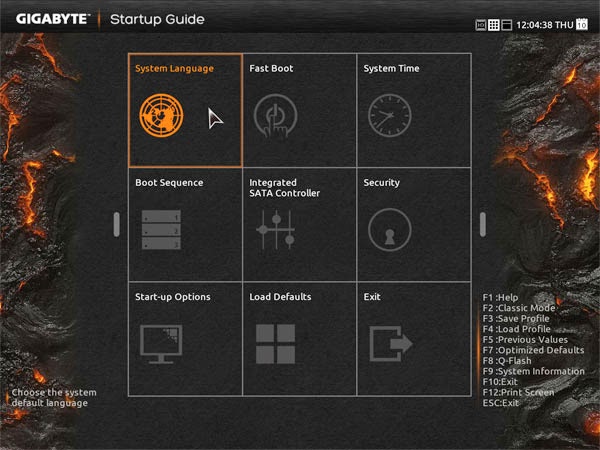
Task: Select the grid view icon in top bar
Action: pos(494,25)
